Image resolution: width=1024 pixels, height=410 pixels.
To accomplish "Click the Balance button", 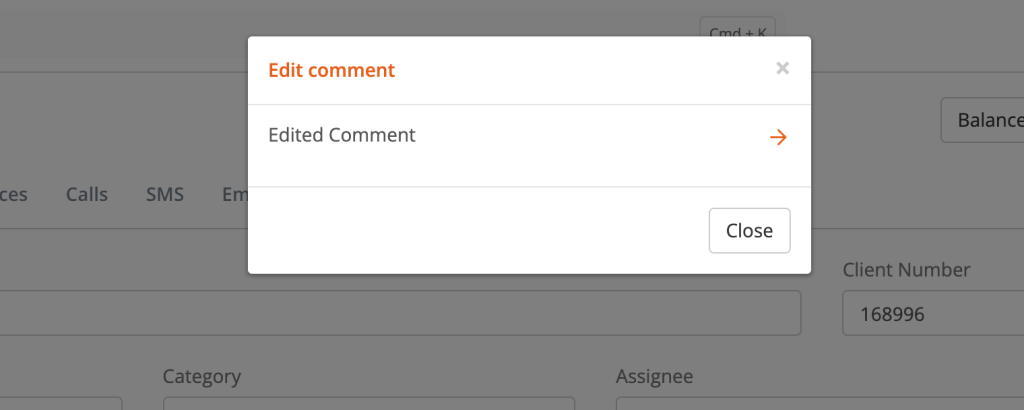I will [x=985, y=120].
